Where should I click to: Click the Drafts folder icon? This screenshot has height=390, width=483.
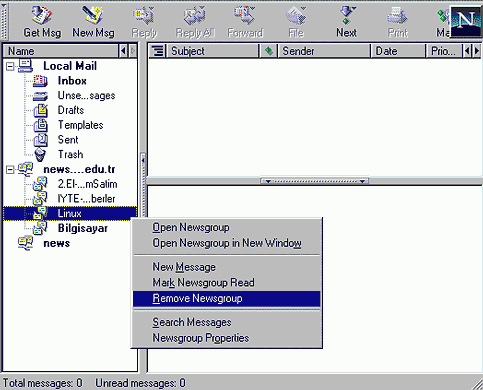pyautogui.click(x=41, y=110)
